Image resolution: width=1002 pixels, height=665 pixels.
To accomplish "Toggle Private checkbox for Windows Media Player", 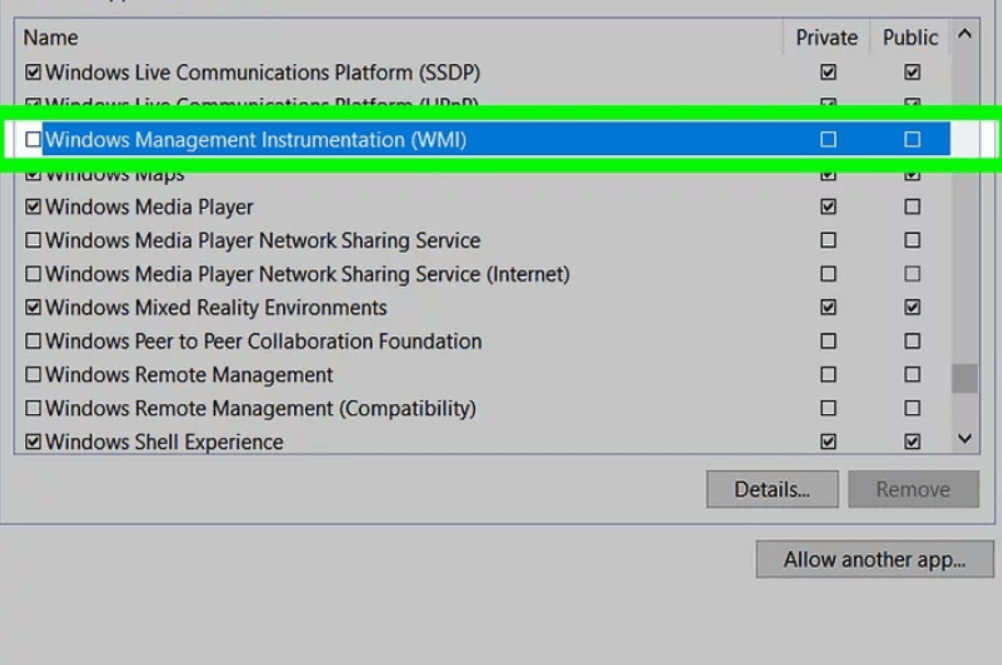I will coord(828,207).
